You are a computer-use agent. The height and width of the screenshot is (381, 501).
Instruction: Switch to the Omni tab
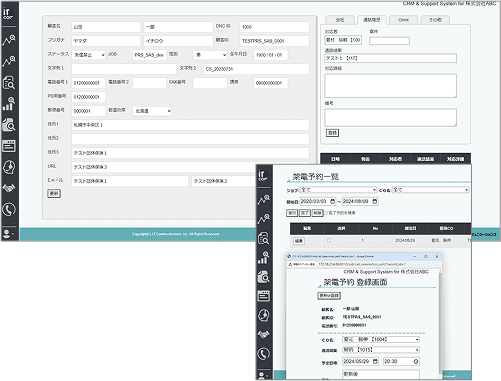pyautogui.click(x=403, y=20)
